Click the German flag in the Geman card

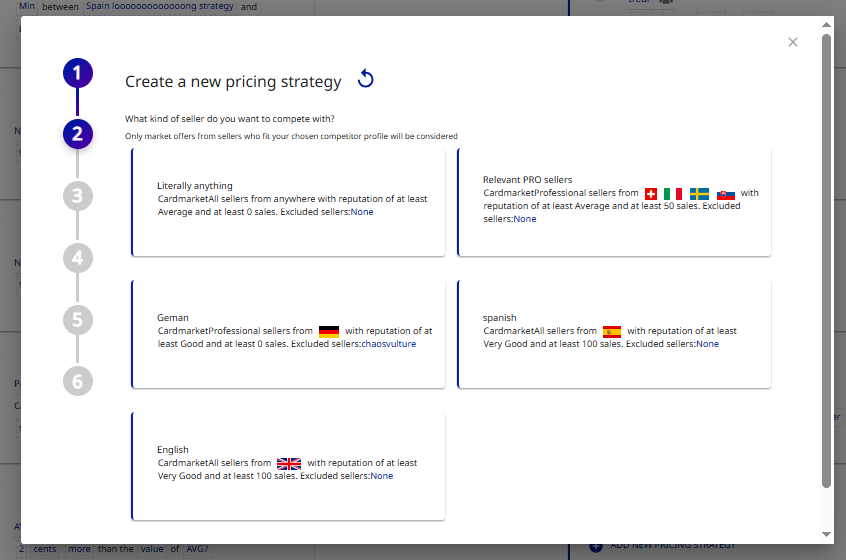point(329,331)
